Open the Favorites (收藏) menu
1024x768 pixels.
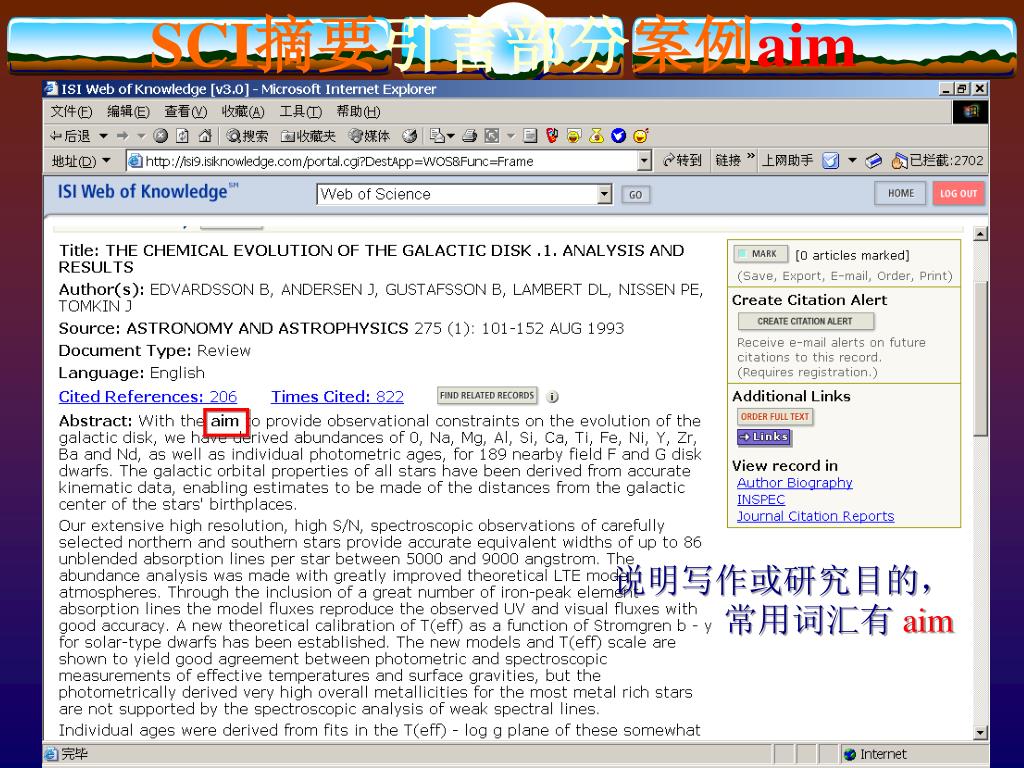pos(242,112)
